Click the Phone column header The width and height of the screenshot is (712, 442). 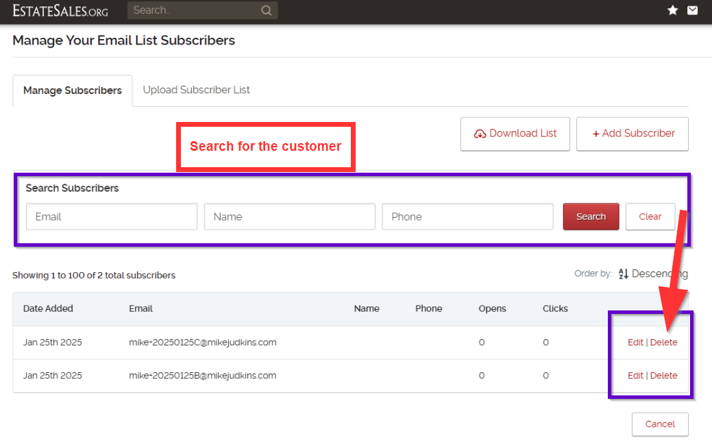click(x=429, y=308)
